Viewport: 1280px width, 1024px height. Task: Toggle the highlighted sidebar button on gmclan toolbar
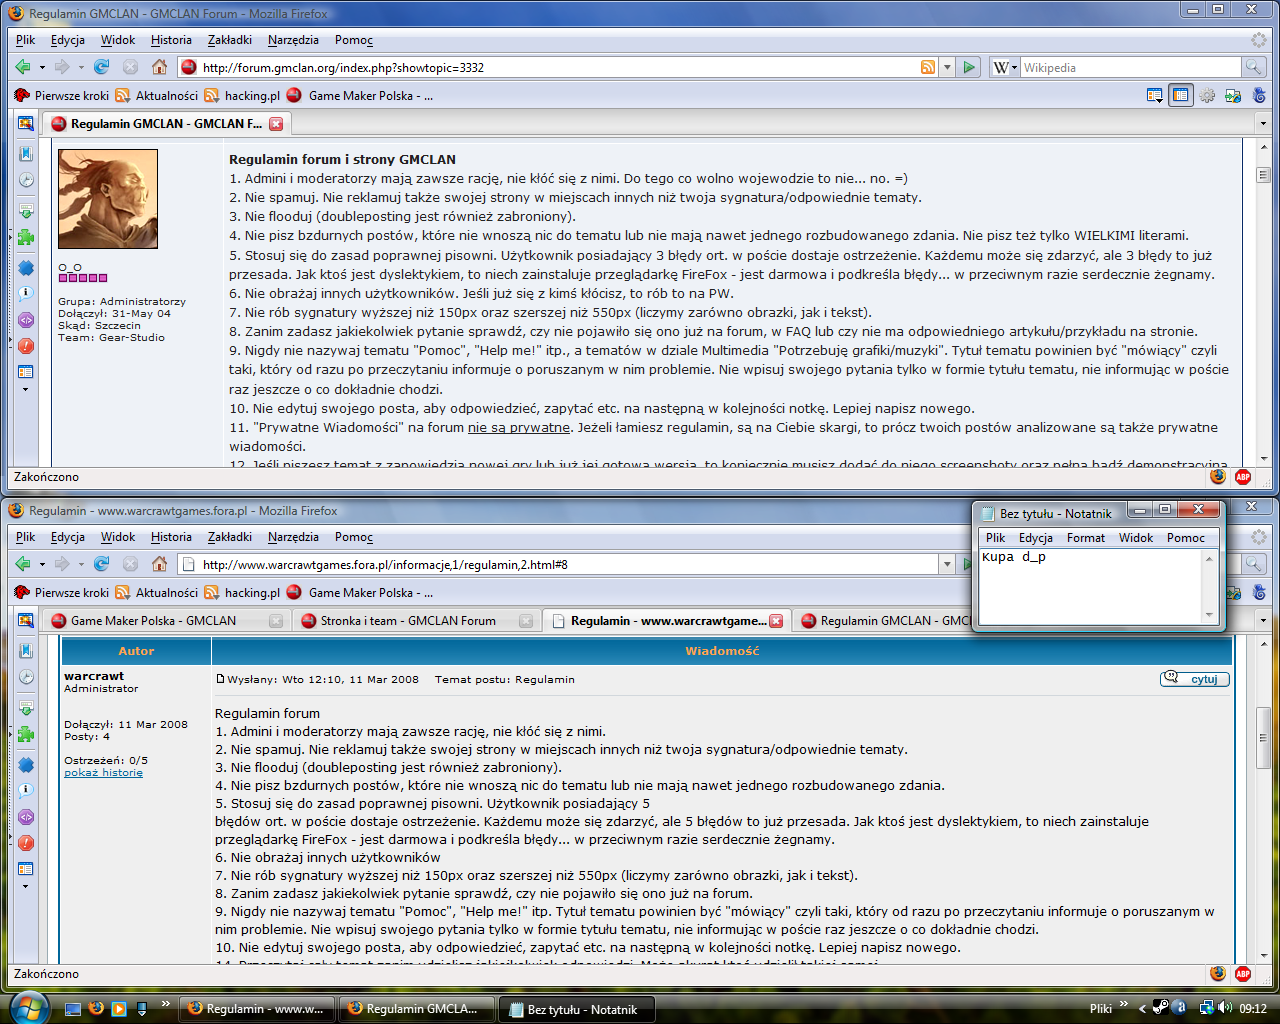coord(1181,96)
